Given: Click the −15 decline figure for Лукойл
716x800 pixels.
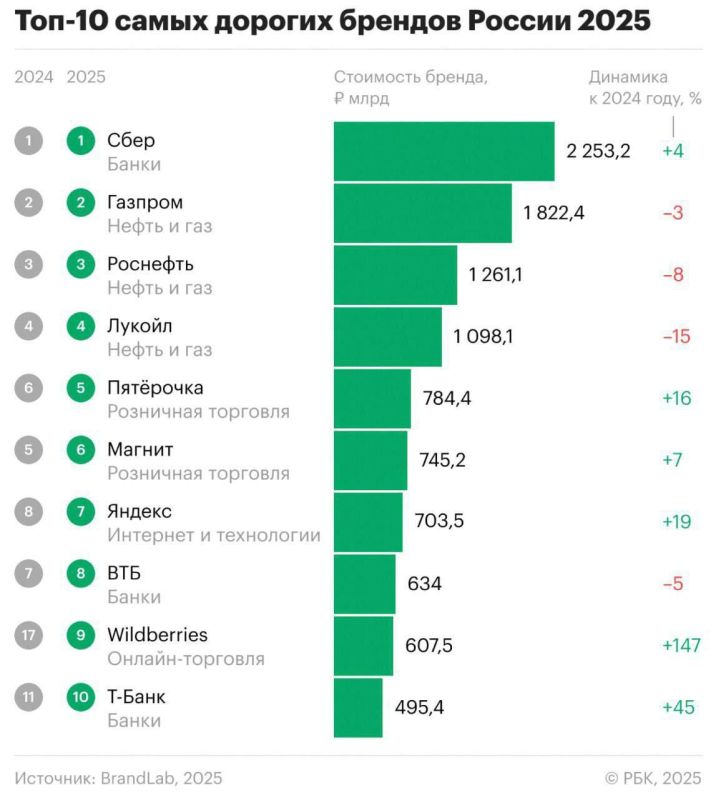Looking at the screenshot, I should coord(676,337).
